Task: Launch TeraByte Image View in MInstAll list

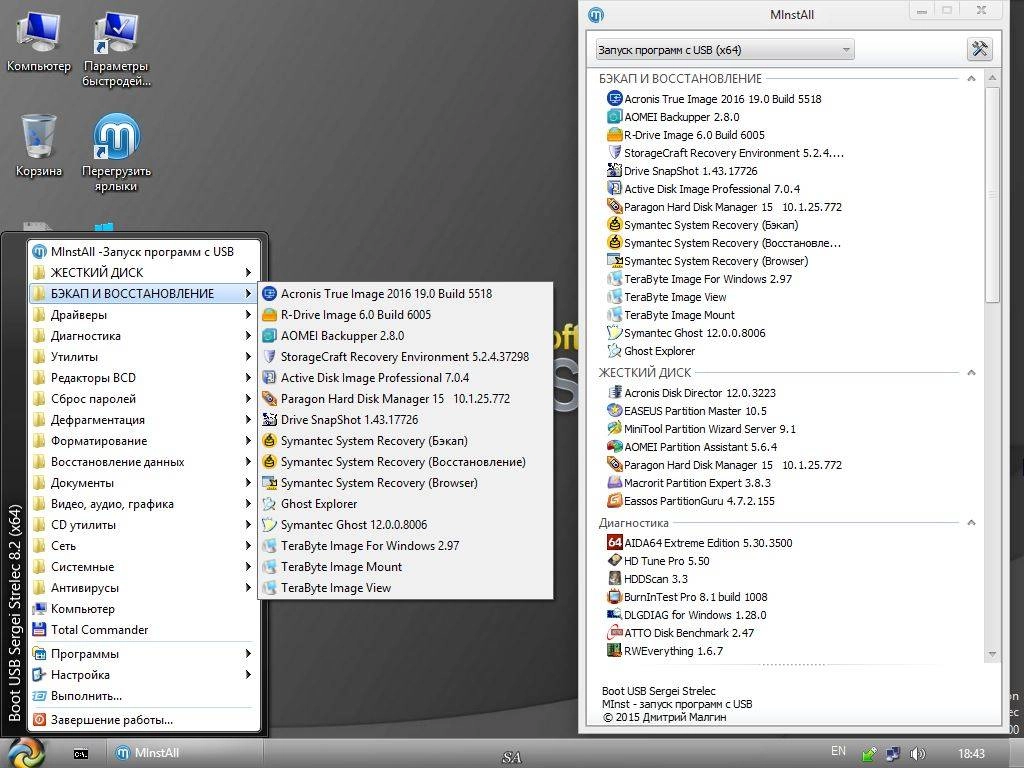Action: [667, 297]
